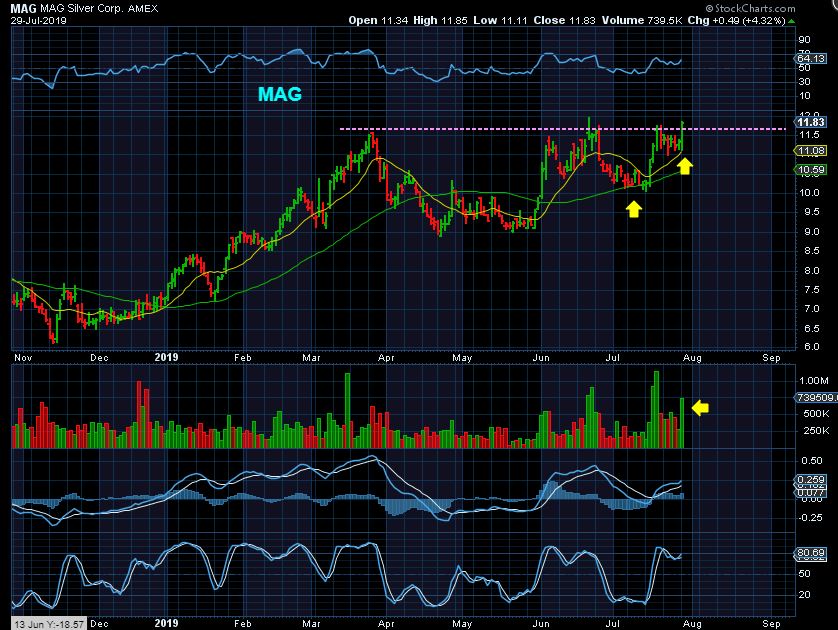Click the 29-Jul-2019 date label
Image resolution: width=838 pixels, height=630 pixels.
pyautogui.click(x=37, y=20)
